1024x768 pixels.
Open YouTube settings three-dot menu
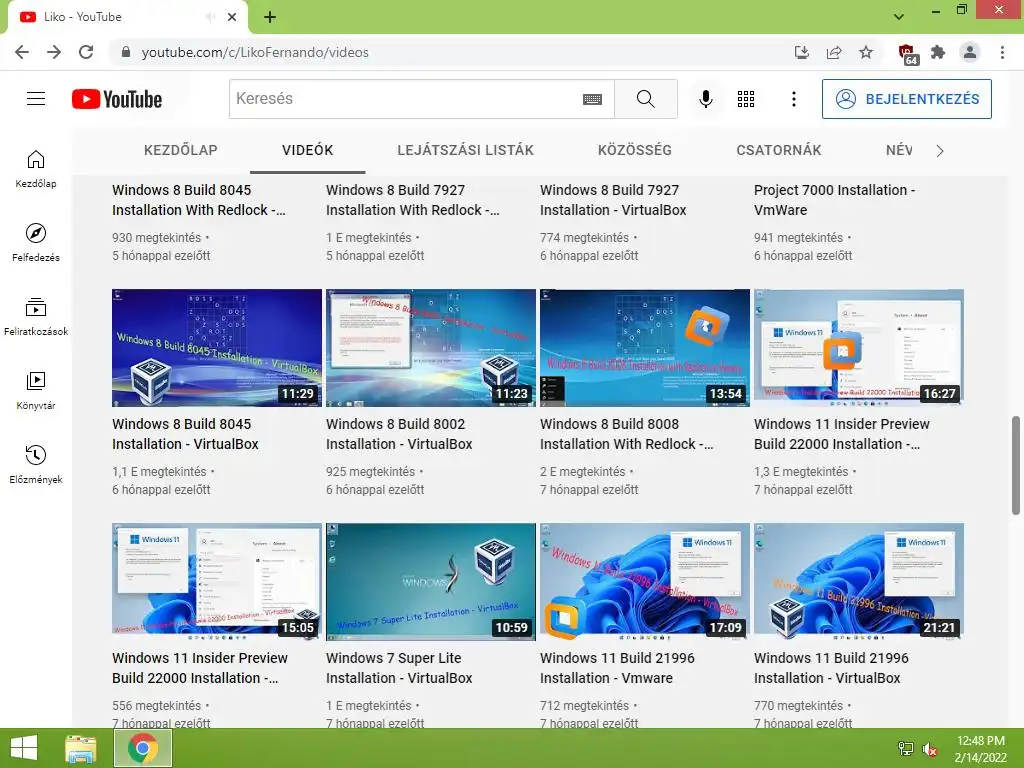[793, 99]
